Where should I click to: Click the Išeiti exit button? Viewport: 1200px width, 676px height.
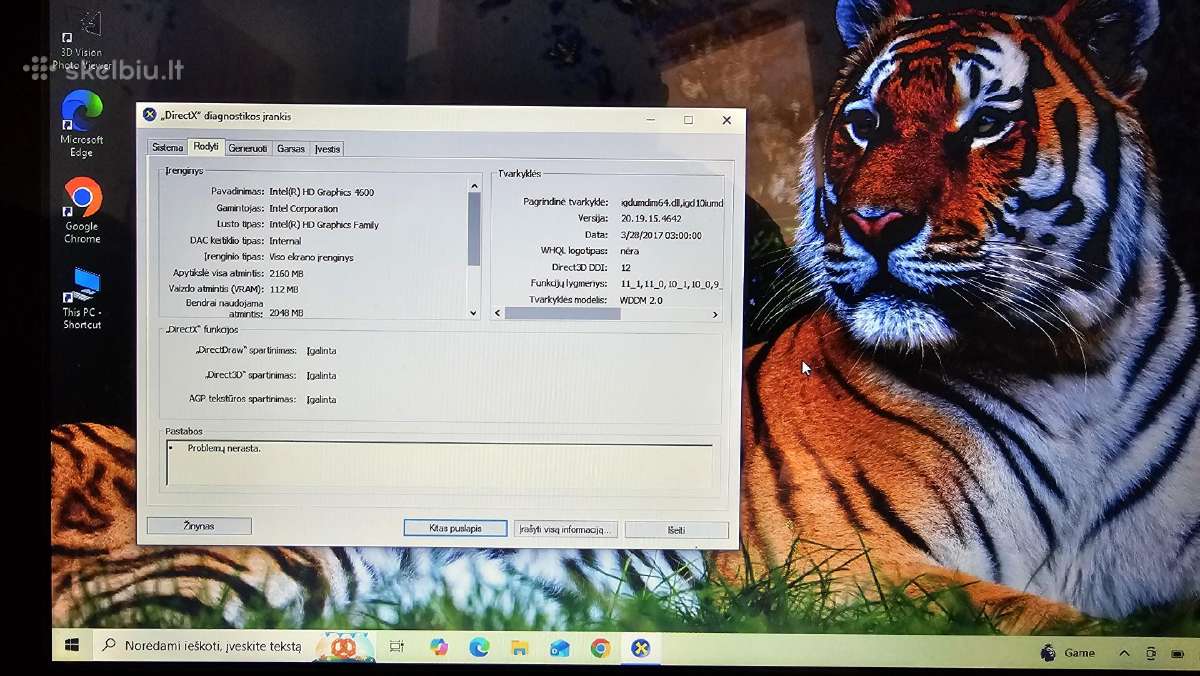pos(676,530)
